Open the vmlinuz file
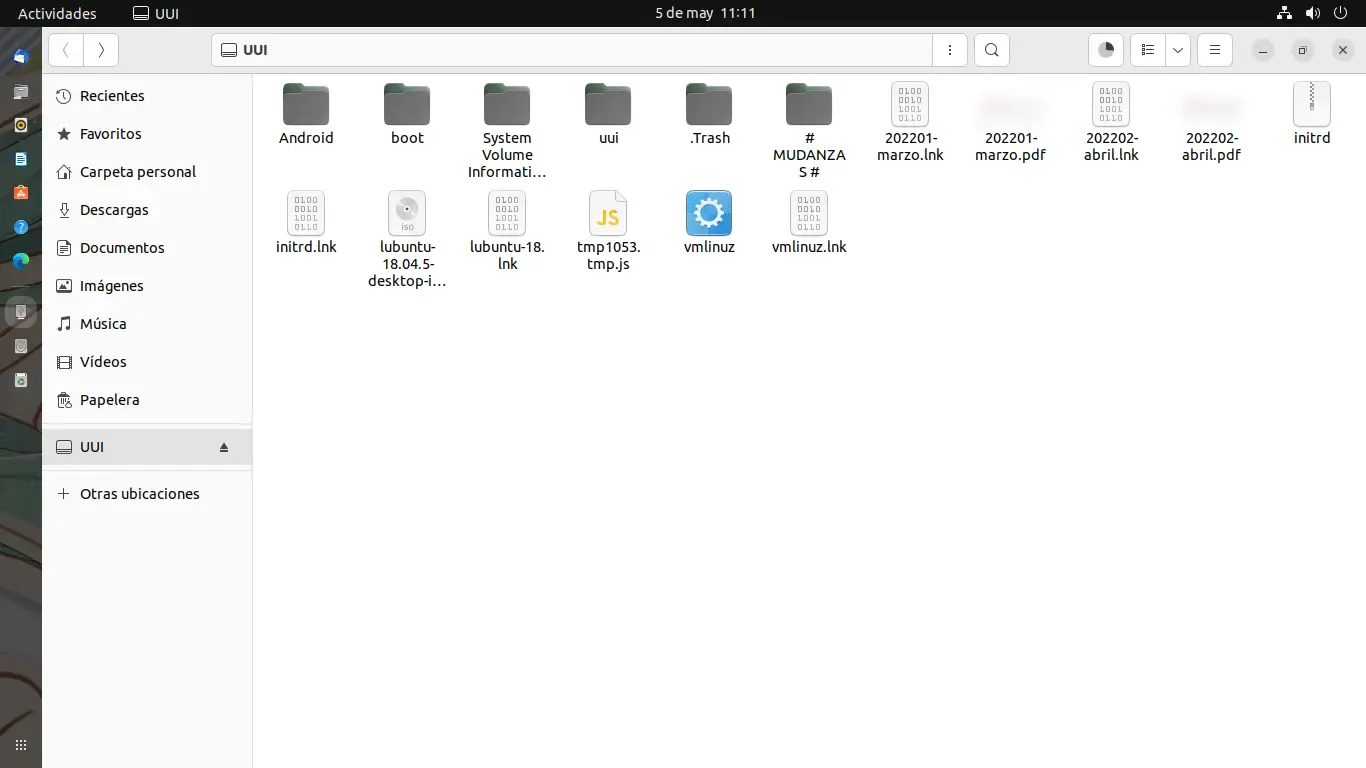Image resolution: width=1366 pixels, height=768 pixels. (x=709, y=213)
